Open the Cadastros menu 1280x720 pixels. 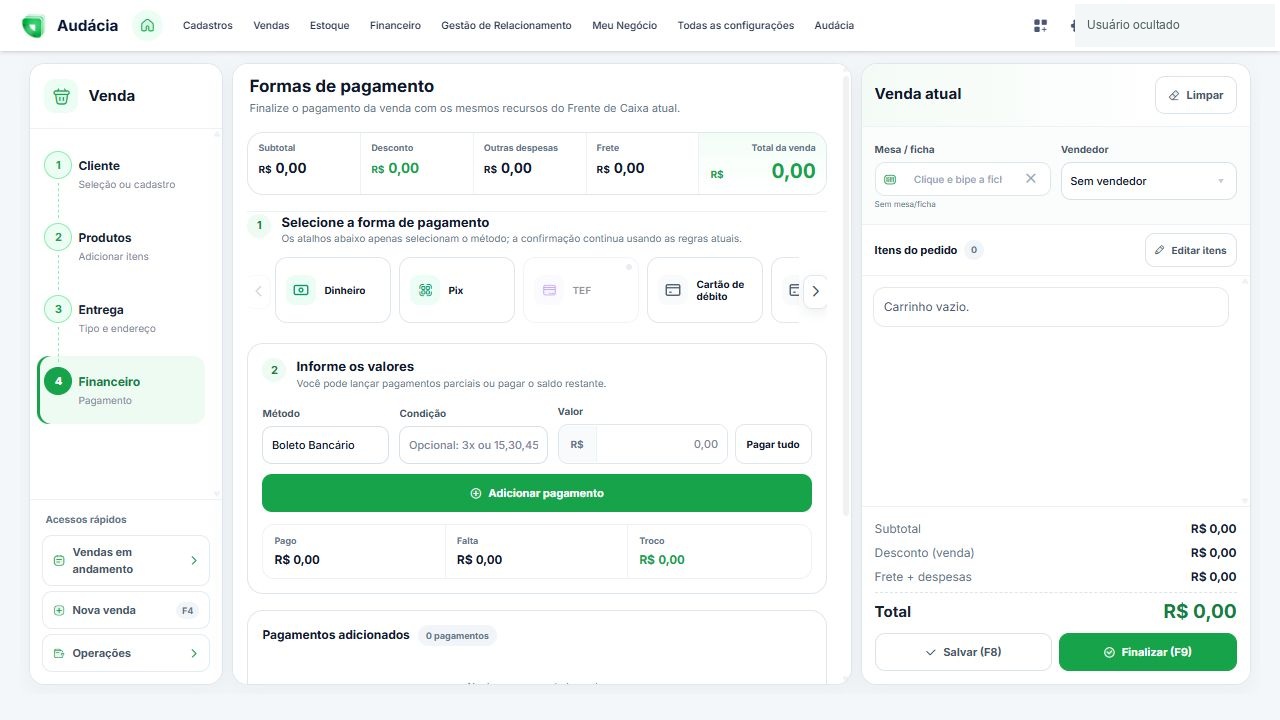point(207,26)
